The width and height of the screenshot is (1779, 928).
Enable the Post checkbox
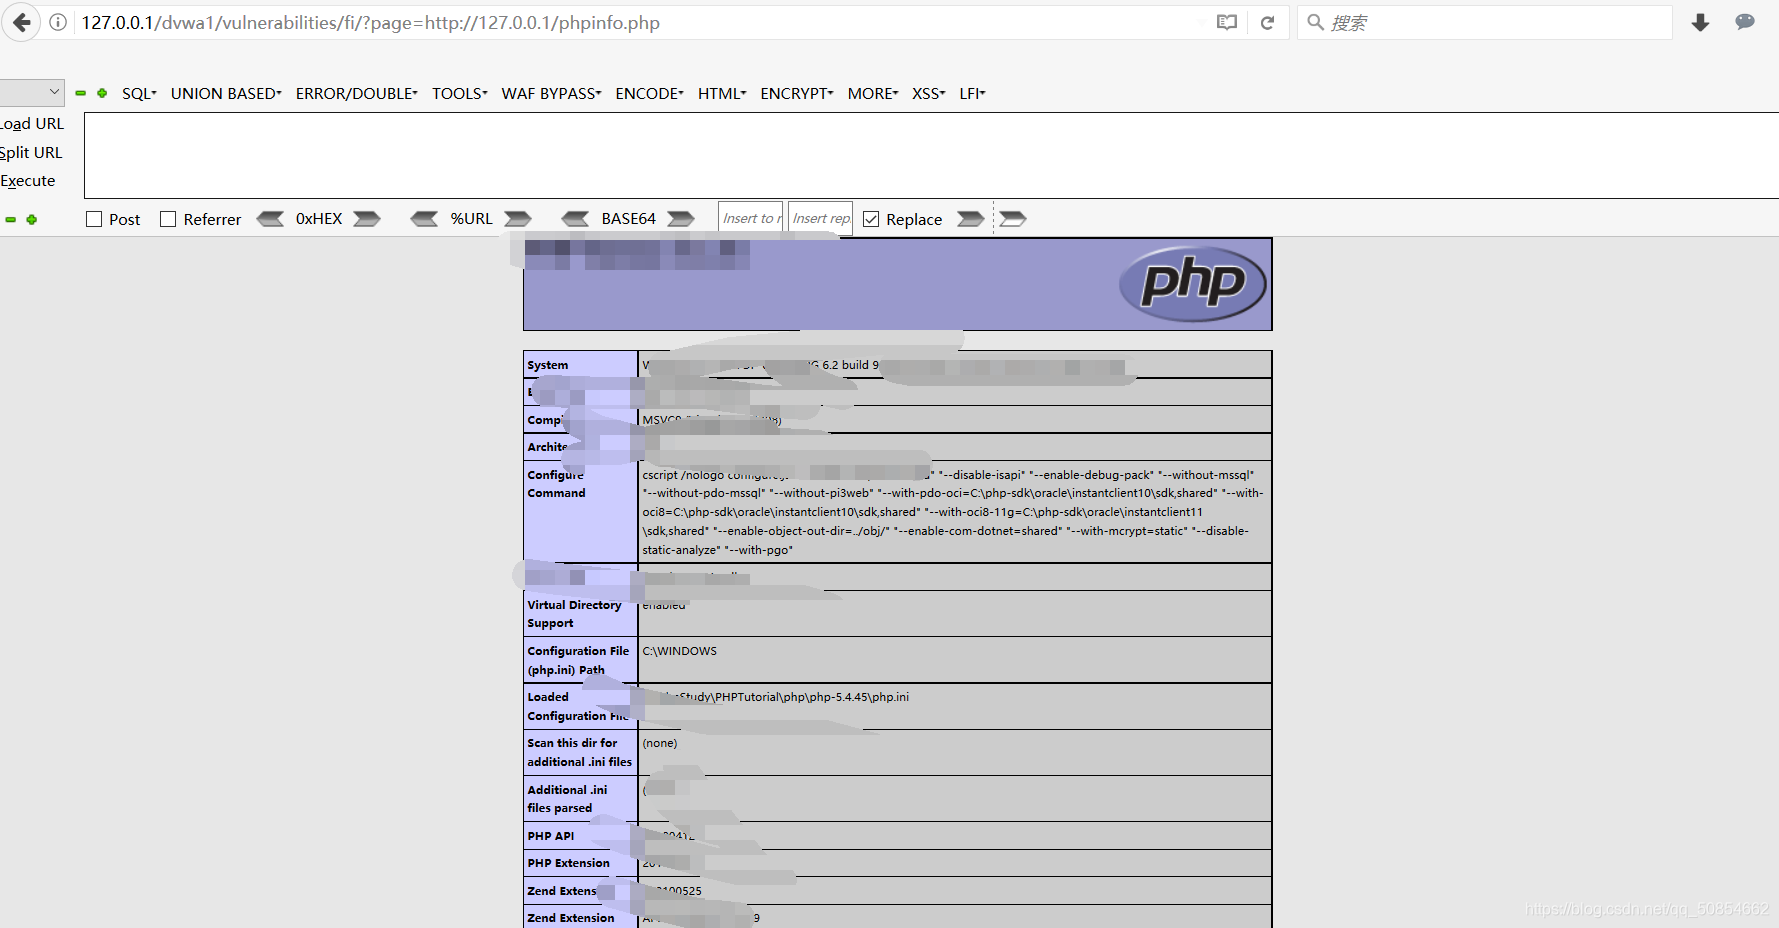point(94,219)
